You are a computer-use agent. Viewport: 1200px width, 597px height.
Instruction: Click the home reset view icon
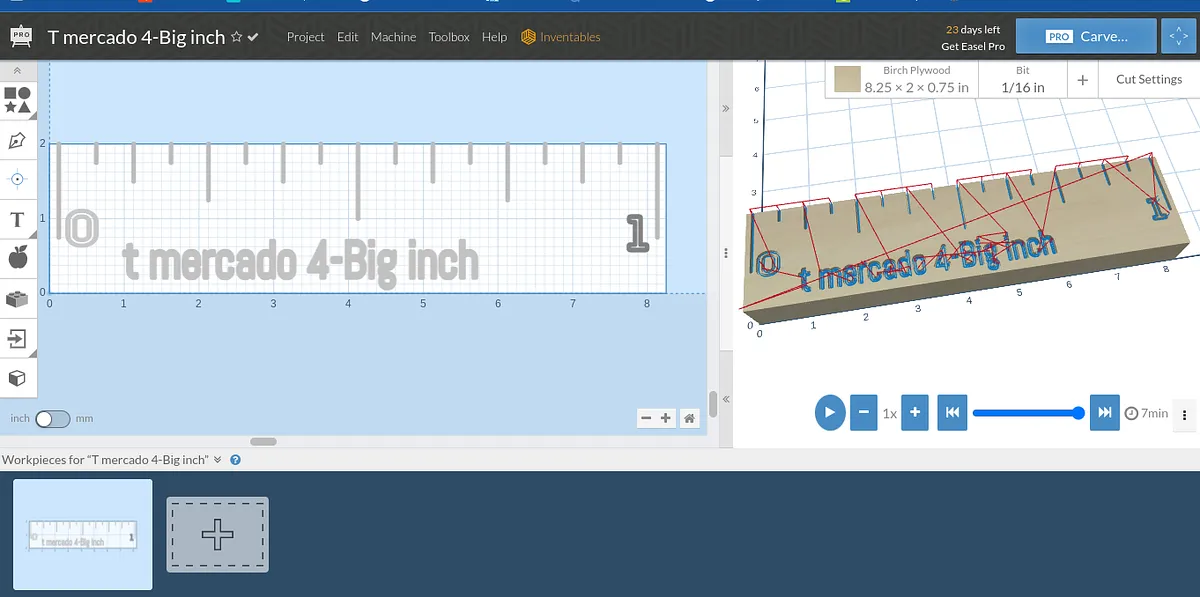point(689,418)
